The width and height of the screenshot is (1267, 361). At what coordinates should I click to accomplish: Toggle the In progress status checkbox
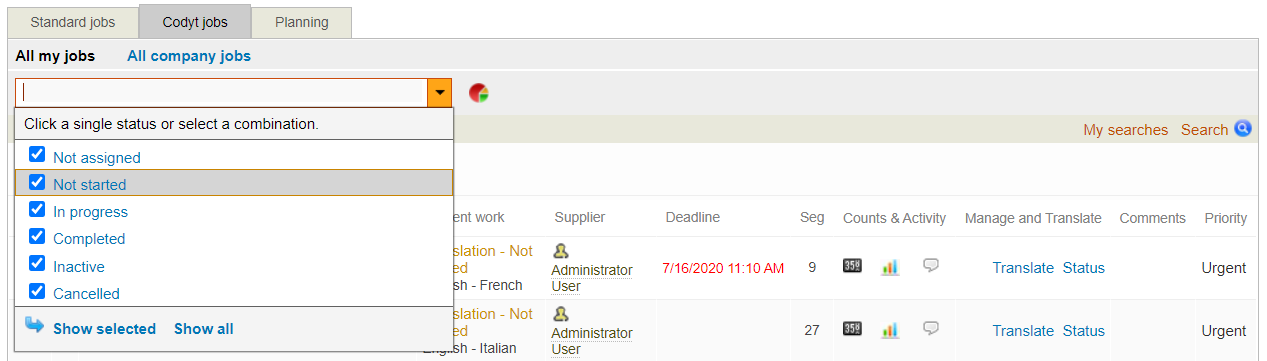click(37, 210)
